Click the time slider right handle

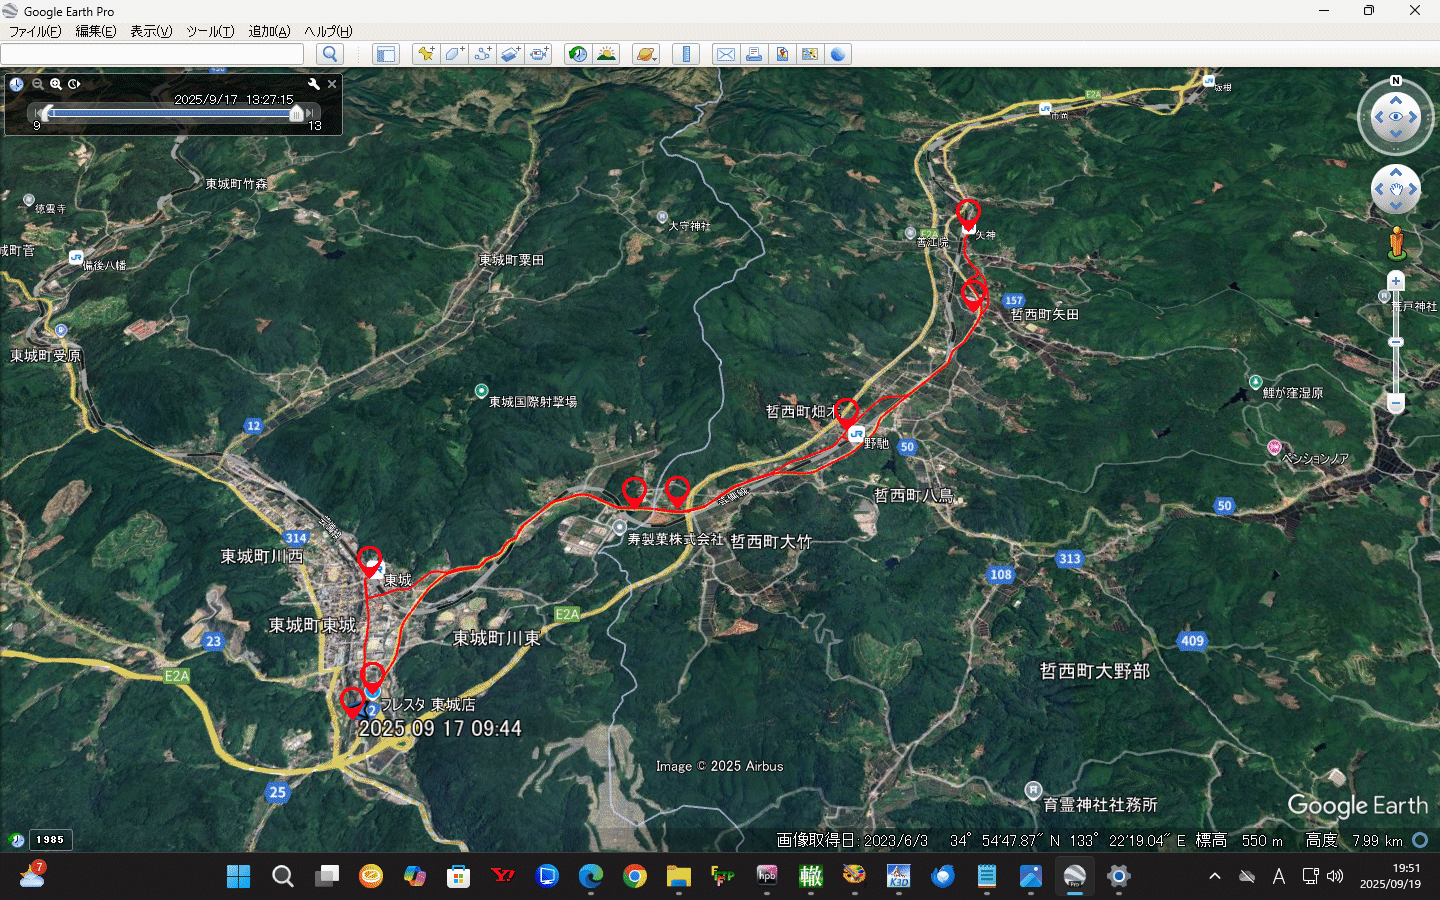point(297,113)
